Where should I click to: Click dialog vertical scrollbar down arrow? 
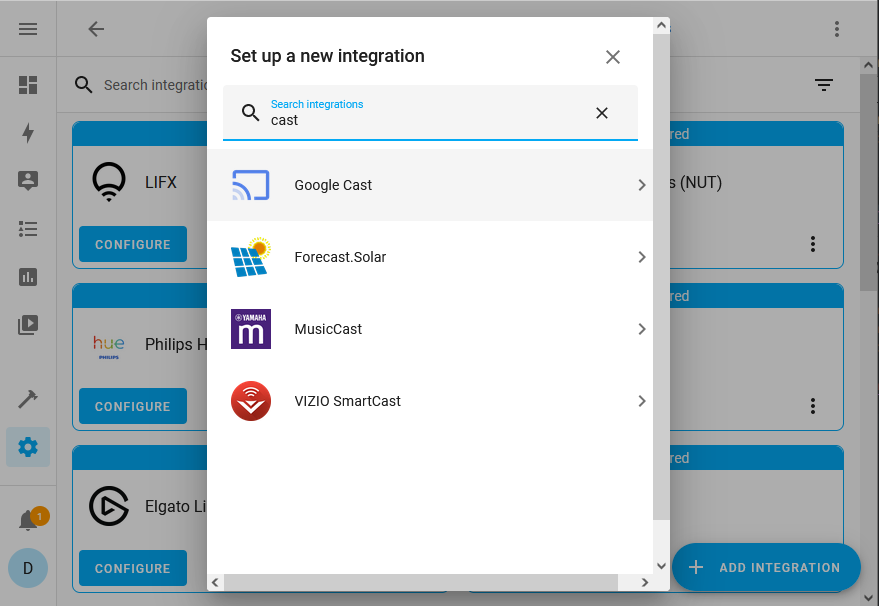[661, 566]
